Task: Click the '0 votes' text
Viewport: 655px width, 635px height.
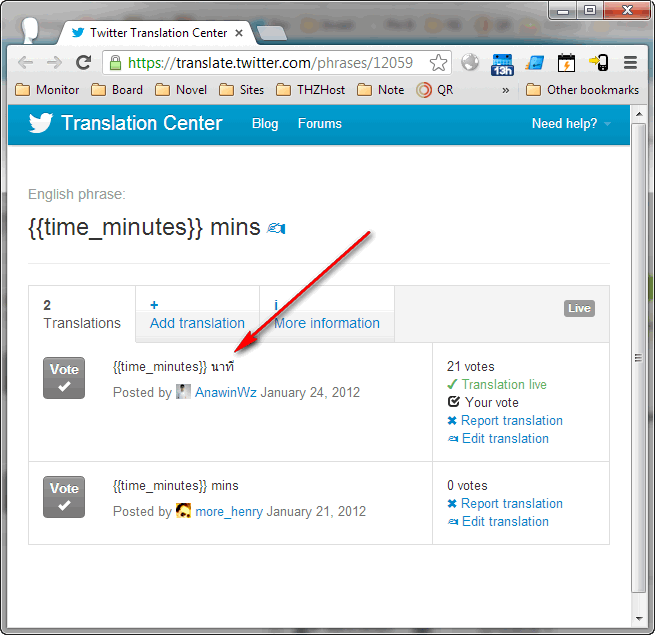Action: (467, 485)
